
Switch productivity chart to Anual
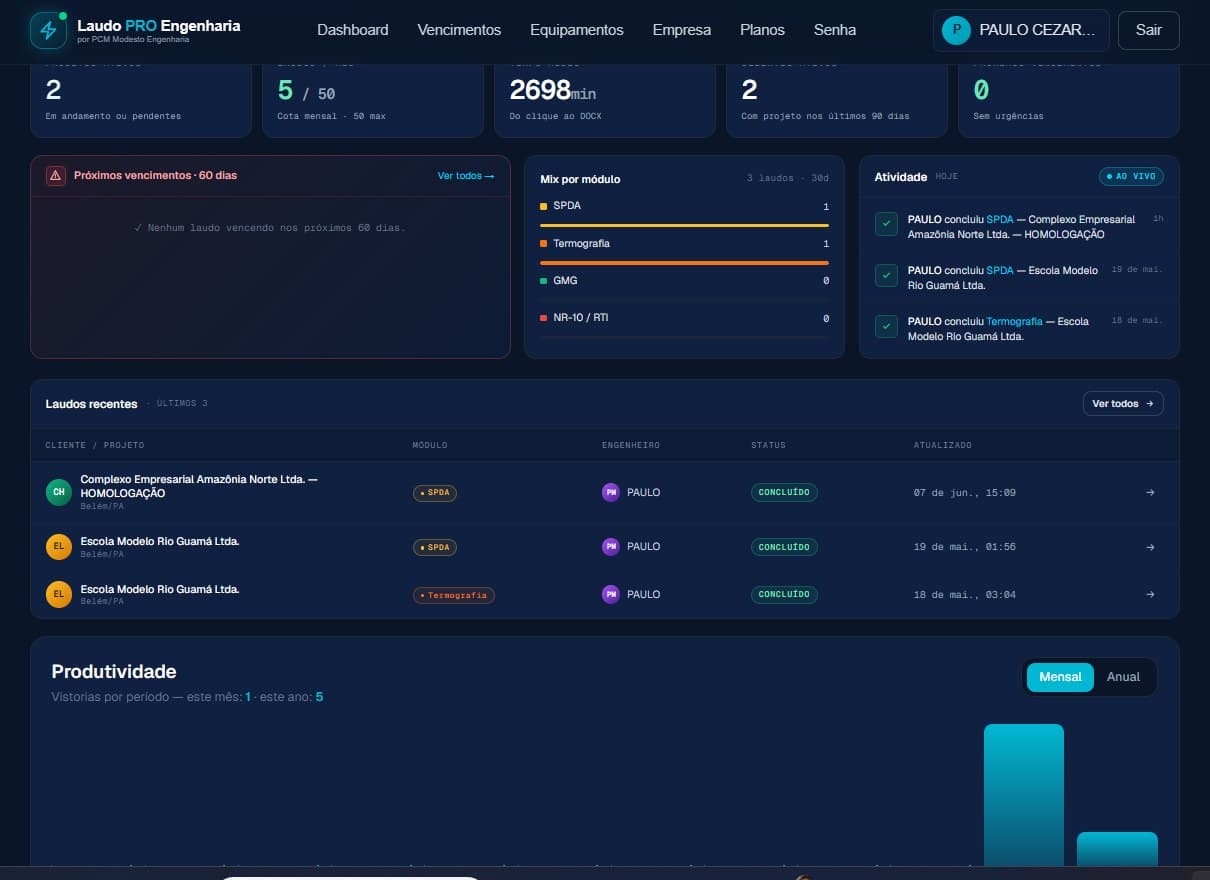(1123, 677)
